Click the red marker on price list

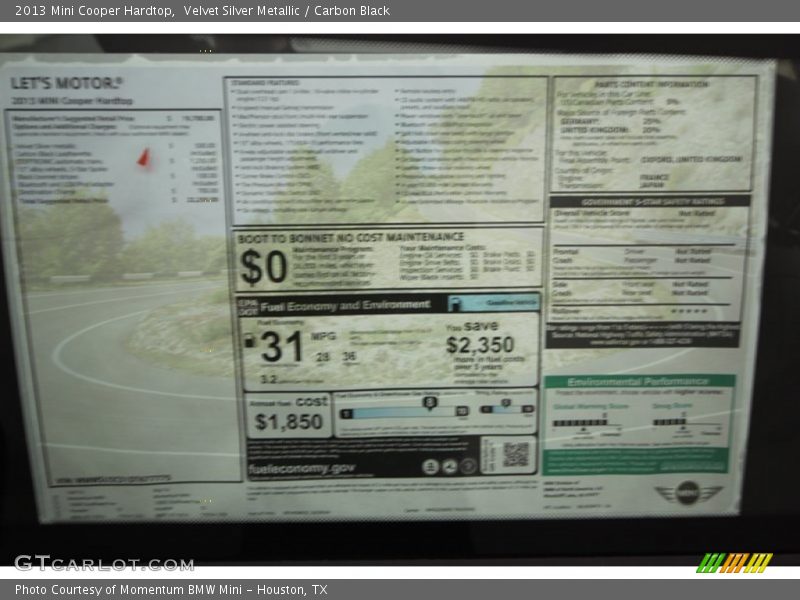pos(143,157)
